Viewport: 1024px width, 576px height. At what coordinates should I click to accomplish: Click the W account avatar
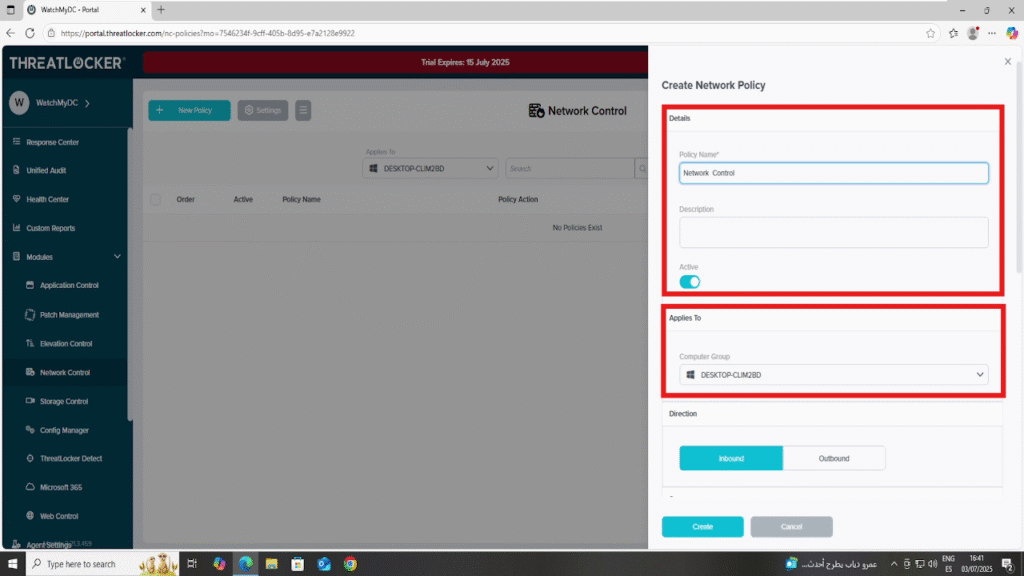pos(19,103)
